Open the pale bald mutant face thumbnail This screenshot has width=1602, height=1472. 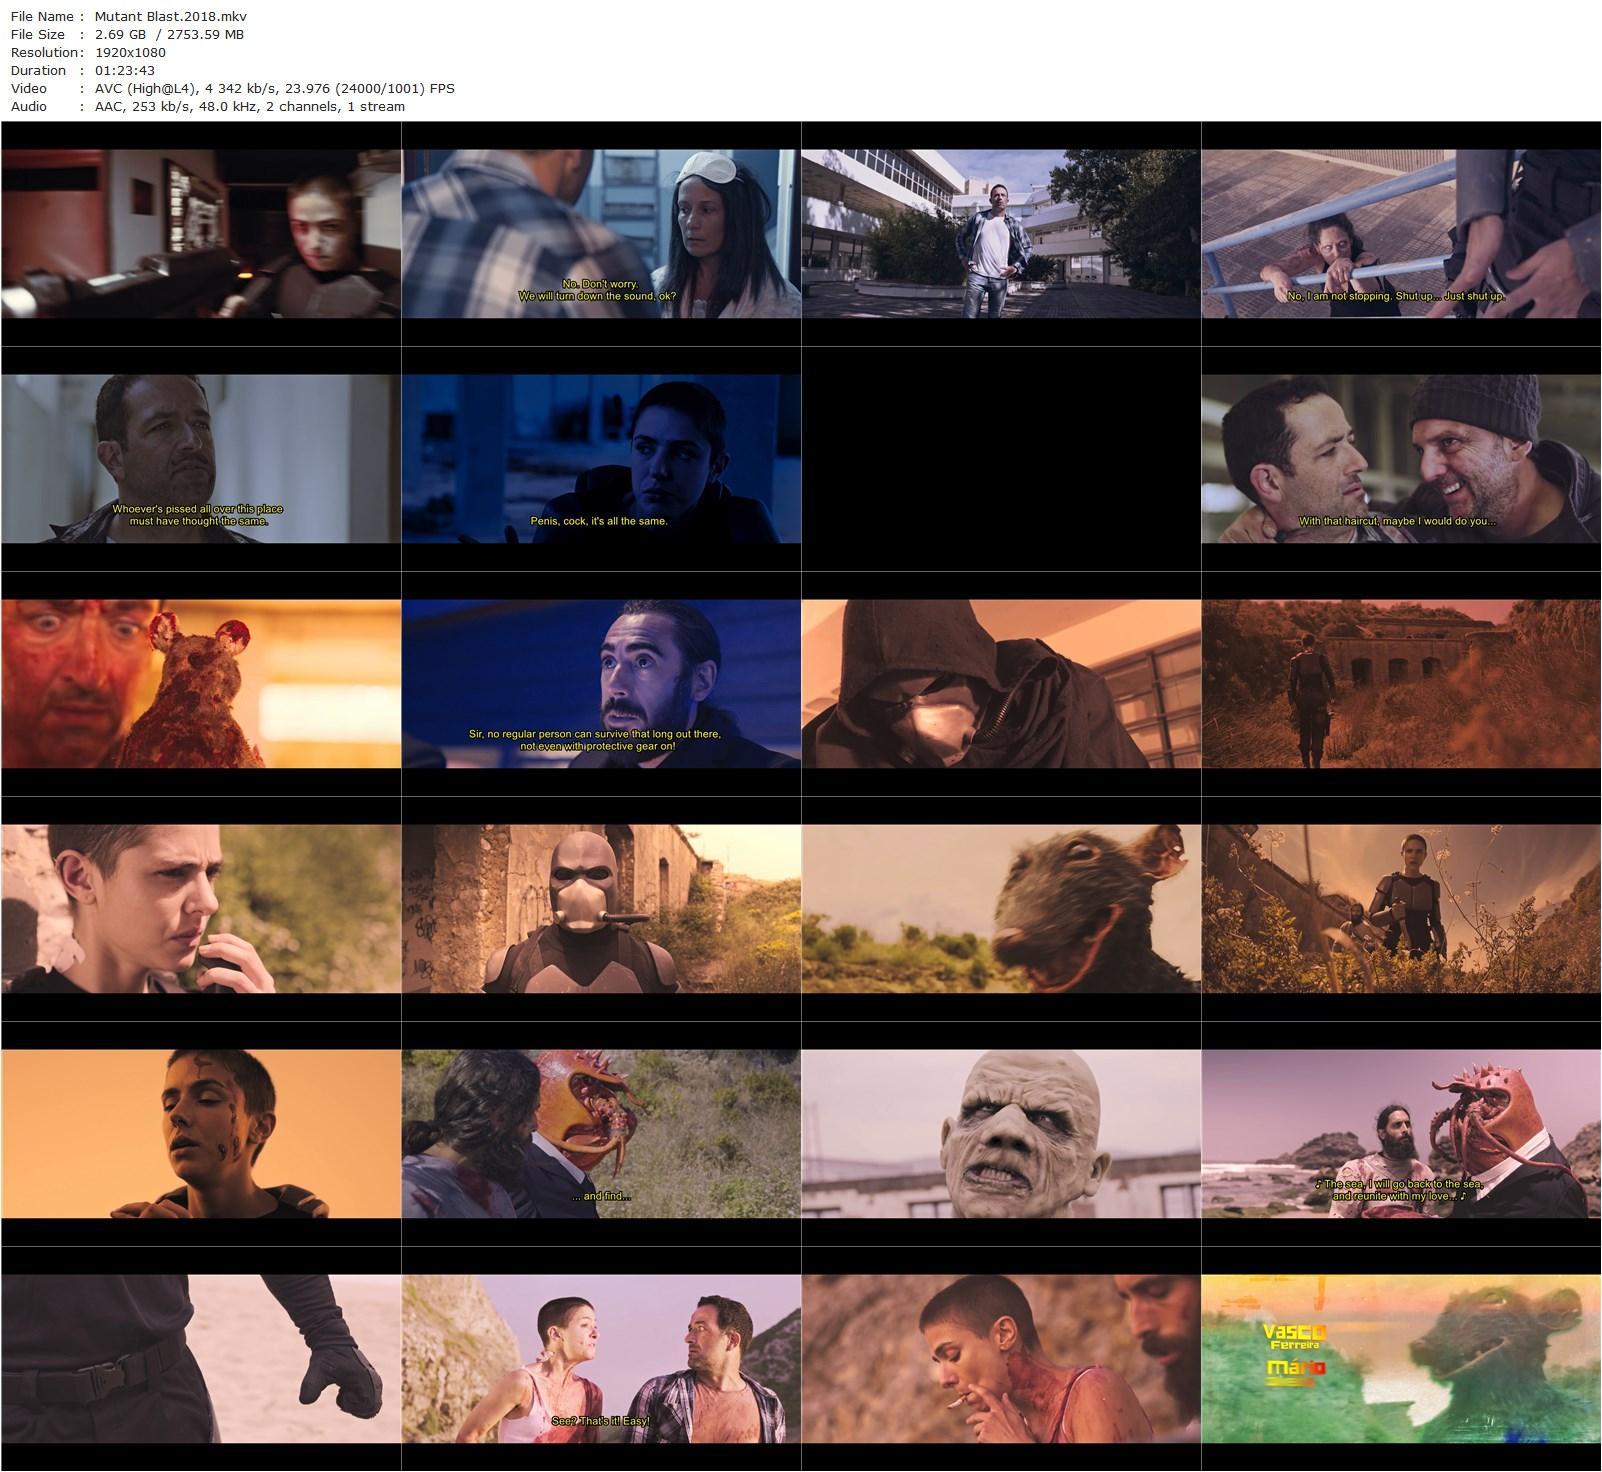pyautogui.click(x=1001, y=1134)
